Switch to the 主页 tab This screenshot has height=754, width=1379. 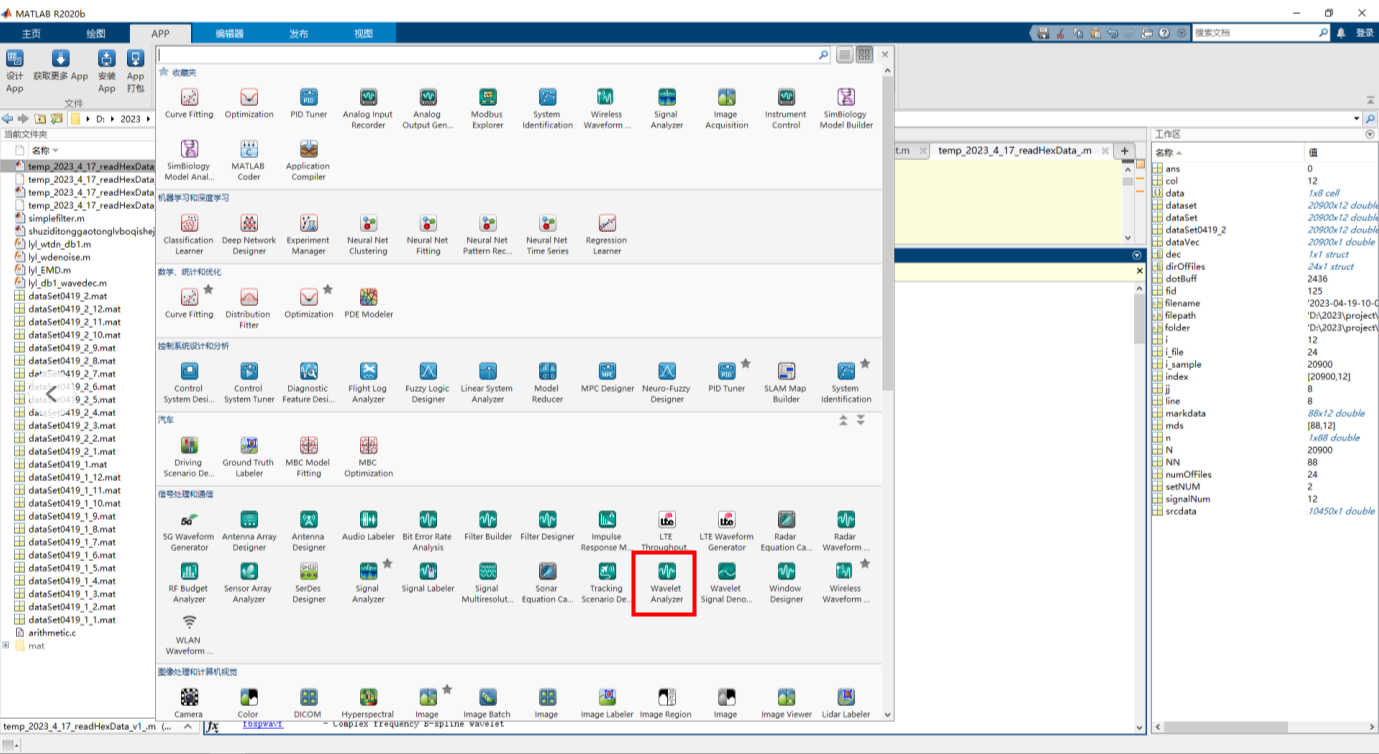[32, 33]
